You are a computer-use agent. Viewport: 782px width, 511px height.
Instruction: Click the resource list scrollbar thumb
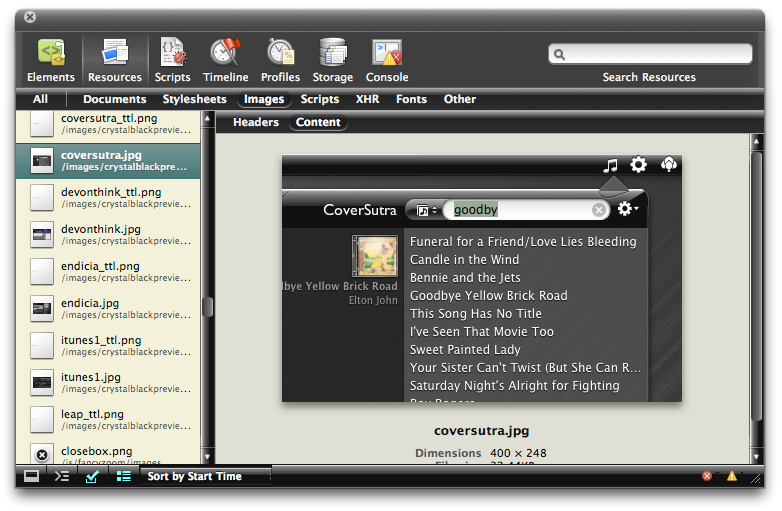pos(208,307)
